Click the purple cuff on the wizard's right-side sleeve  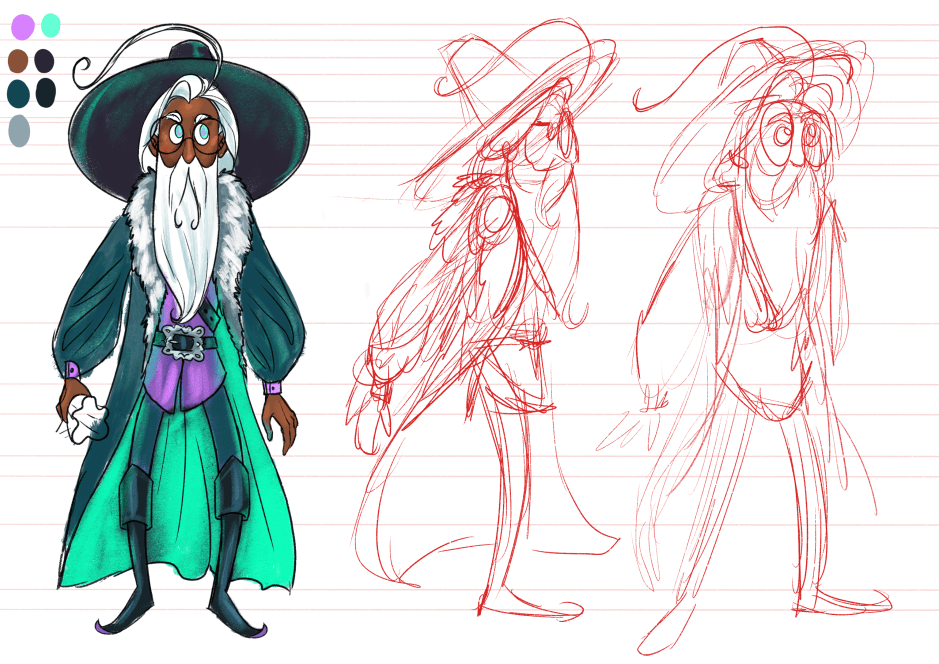[x=271, y=387]
